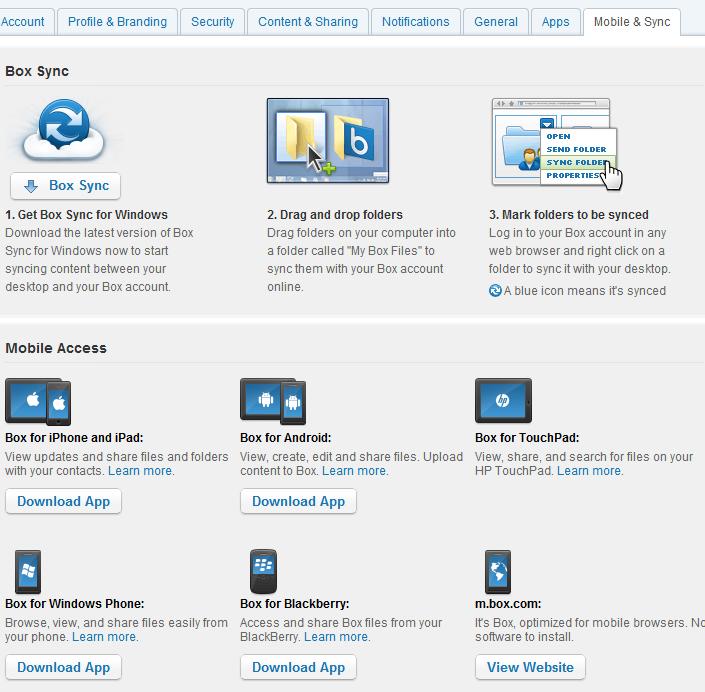
Task: Open Learn more link for Android
Action: [x=354, y=471]
